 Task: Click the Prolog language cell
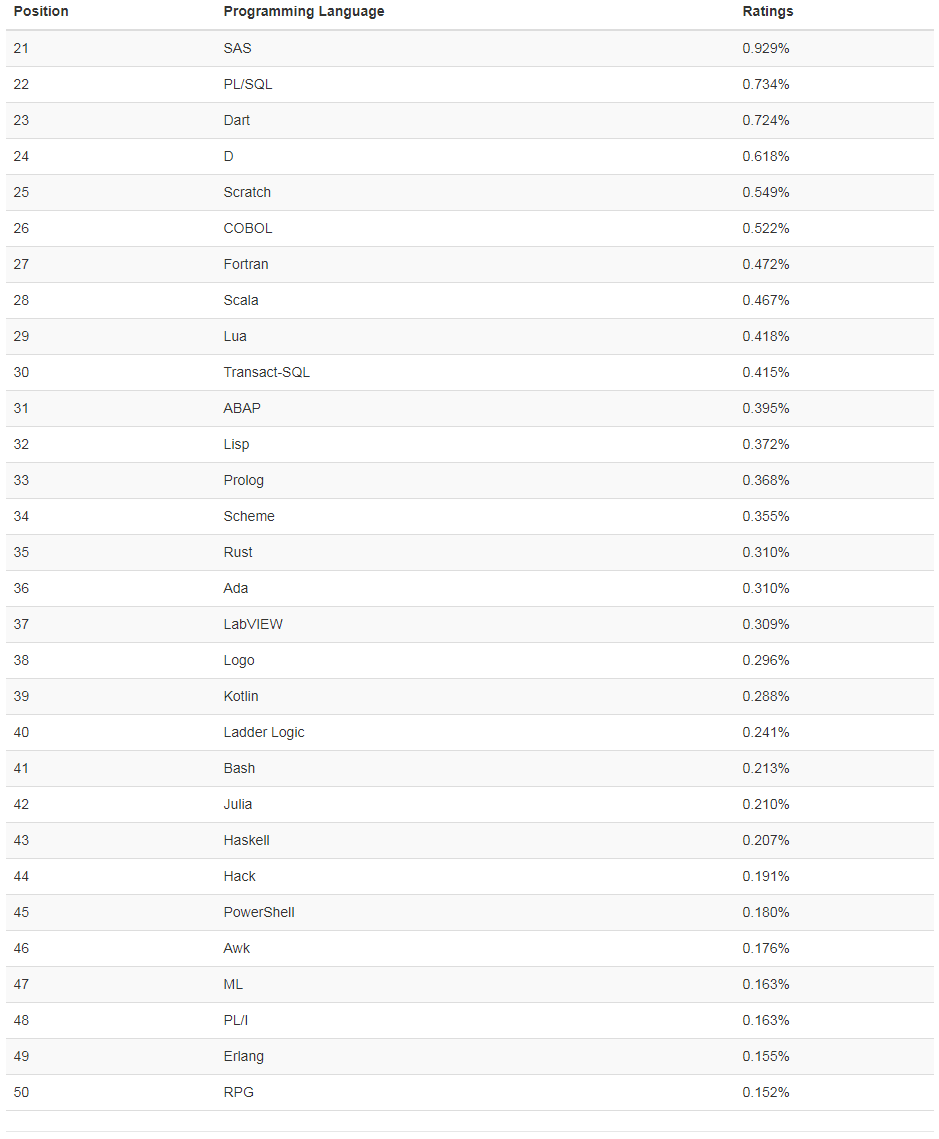[243, 480]
